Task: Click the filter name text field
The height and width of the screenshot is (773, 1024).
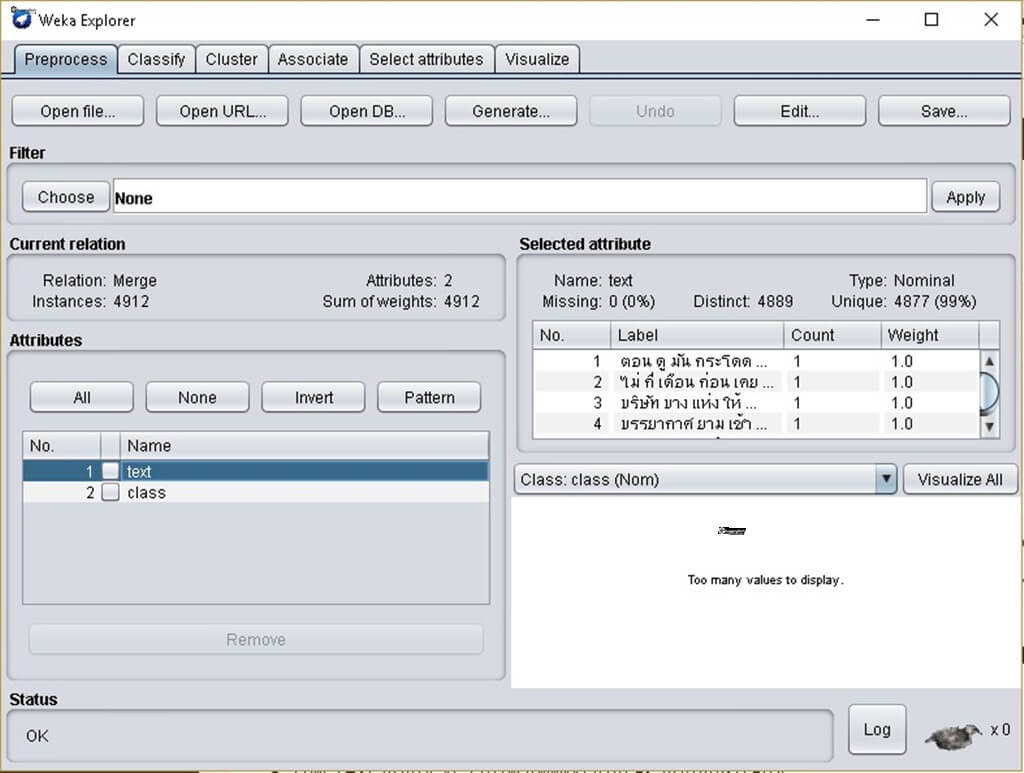Action: pos(520,197)
